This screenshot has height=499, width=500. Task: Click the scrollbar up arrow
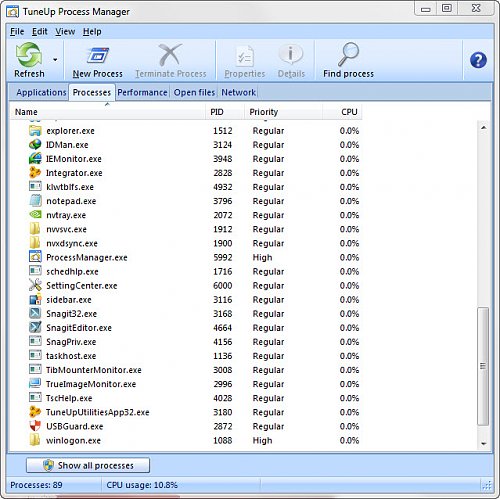(484, 128)
